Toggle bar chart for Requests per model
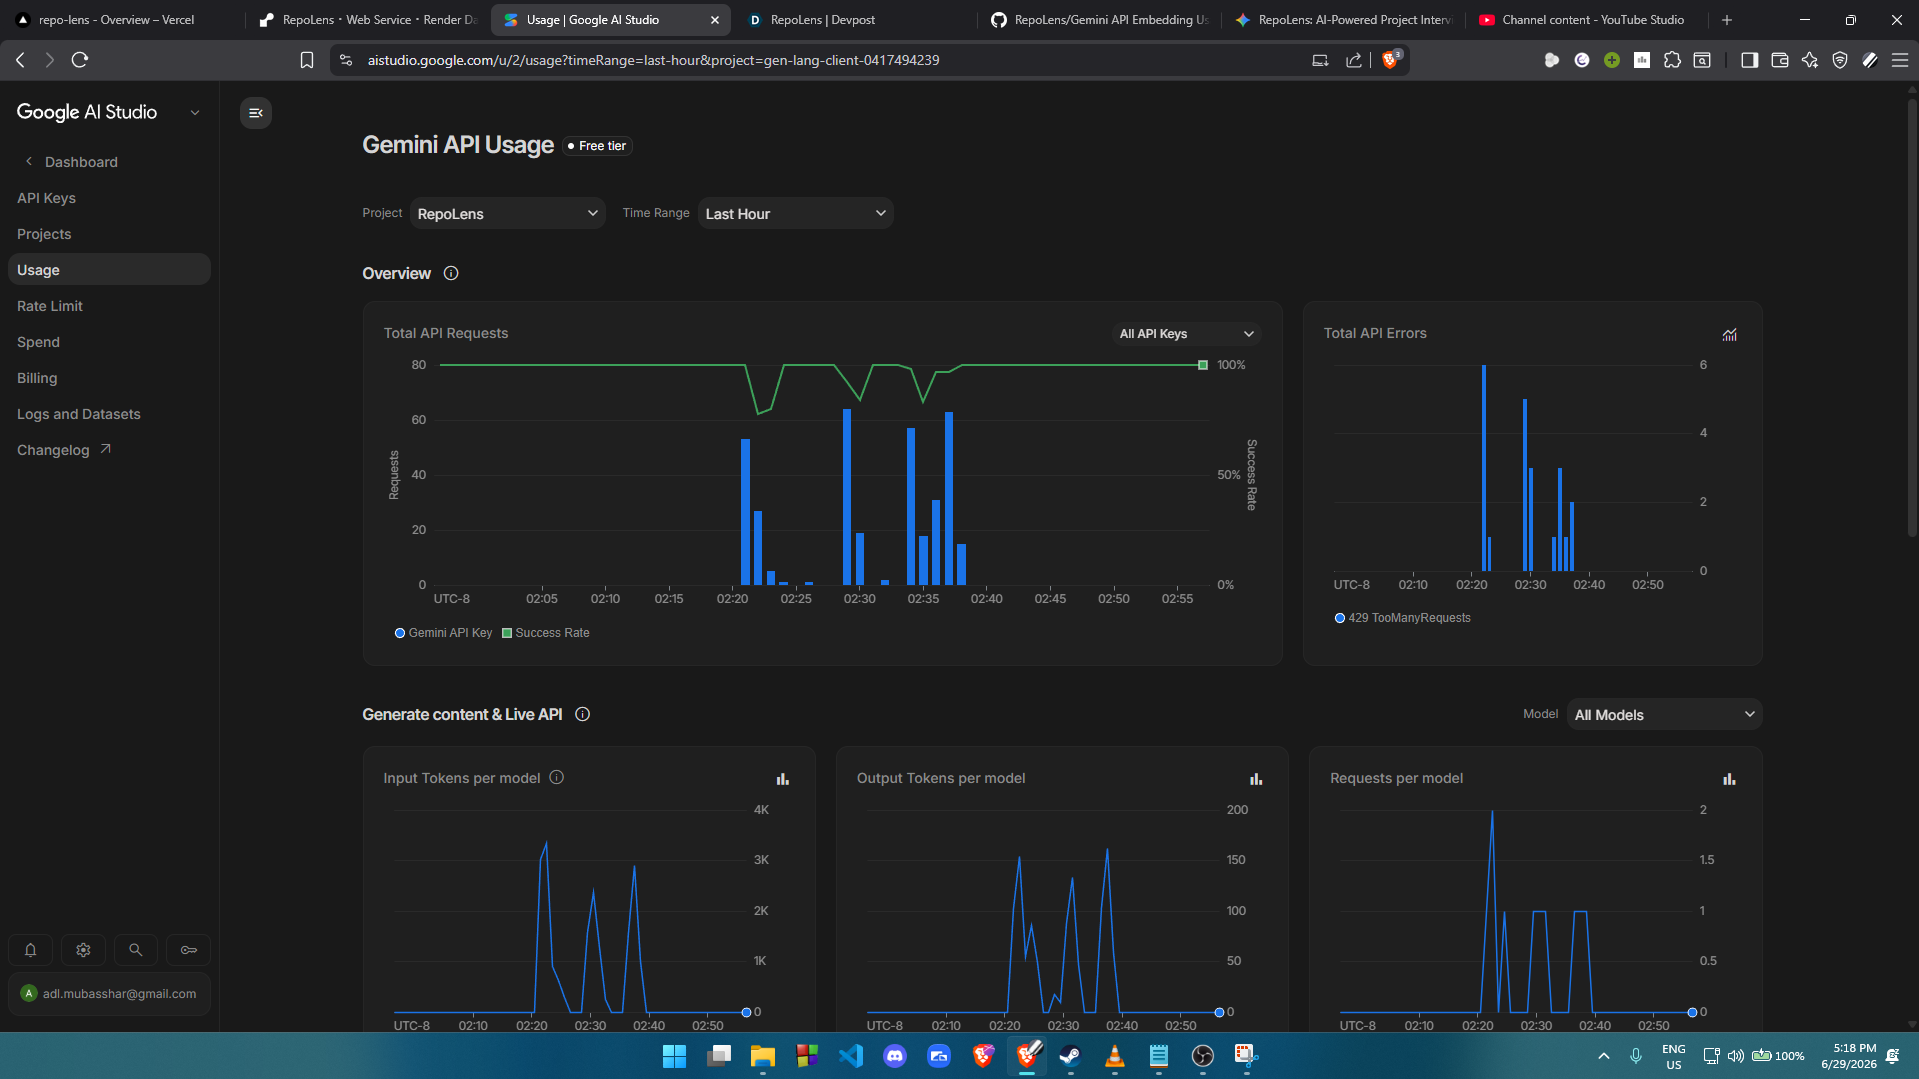This screenshot has width=1919, height=1079. (1729, 779)
